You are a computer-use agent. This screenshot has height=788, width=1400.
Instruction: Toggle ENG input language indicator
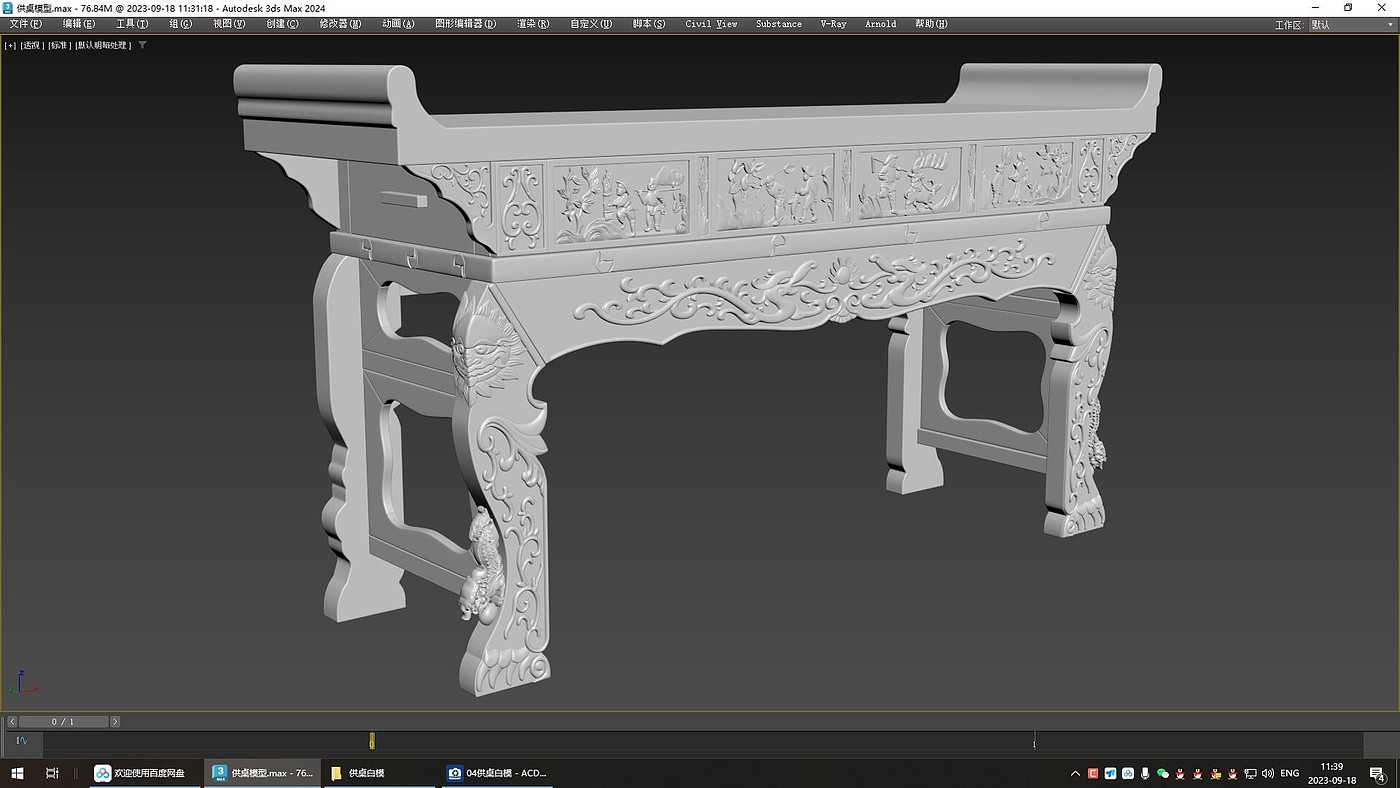pyautogui.click(x=1290, y=773)
